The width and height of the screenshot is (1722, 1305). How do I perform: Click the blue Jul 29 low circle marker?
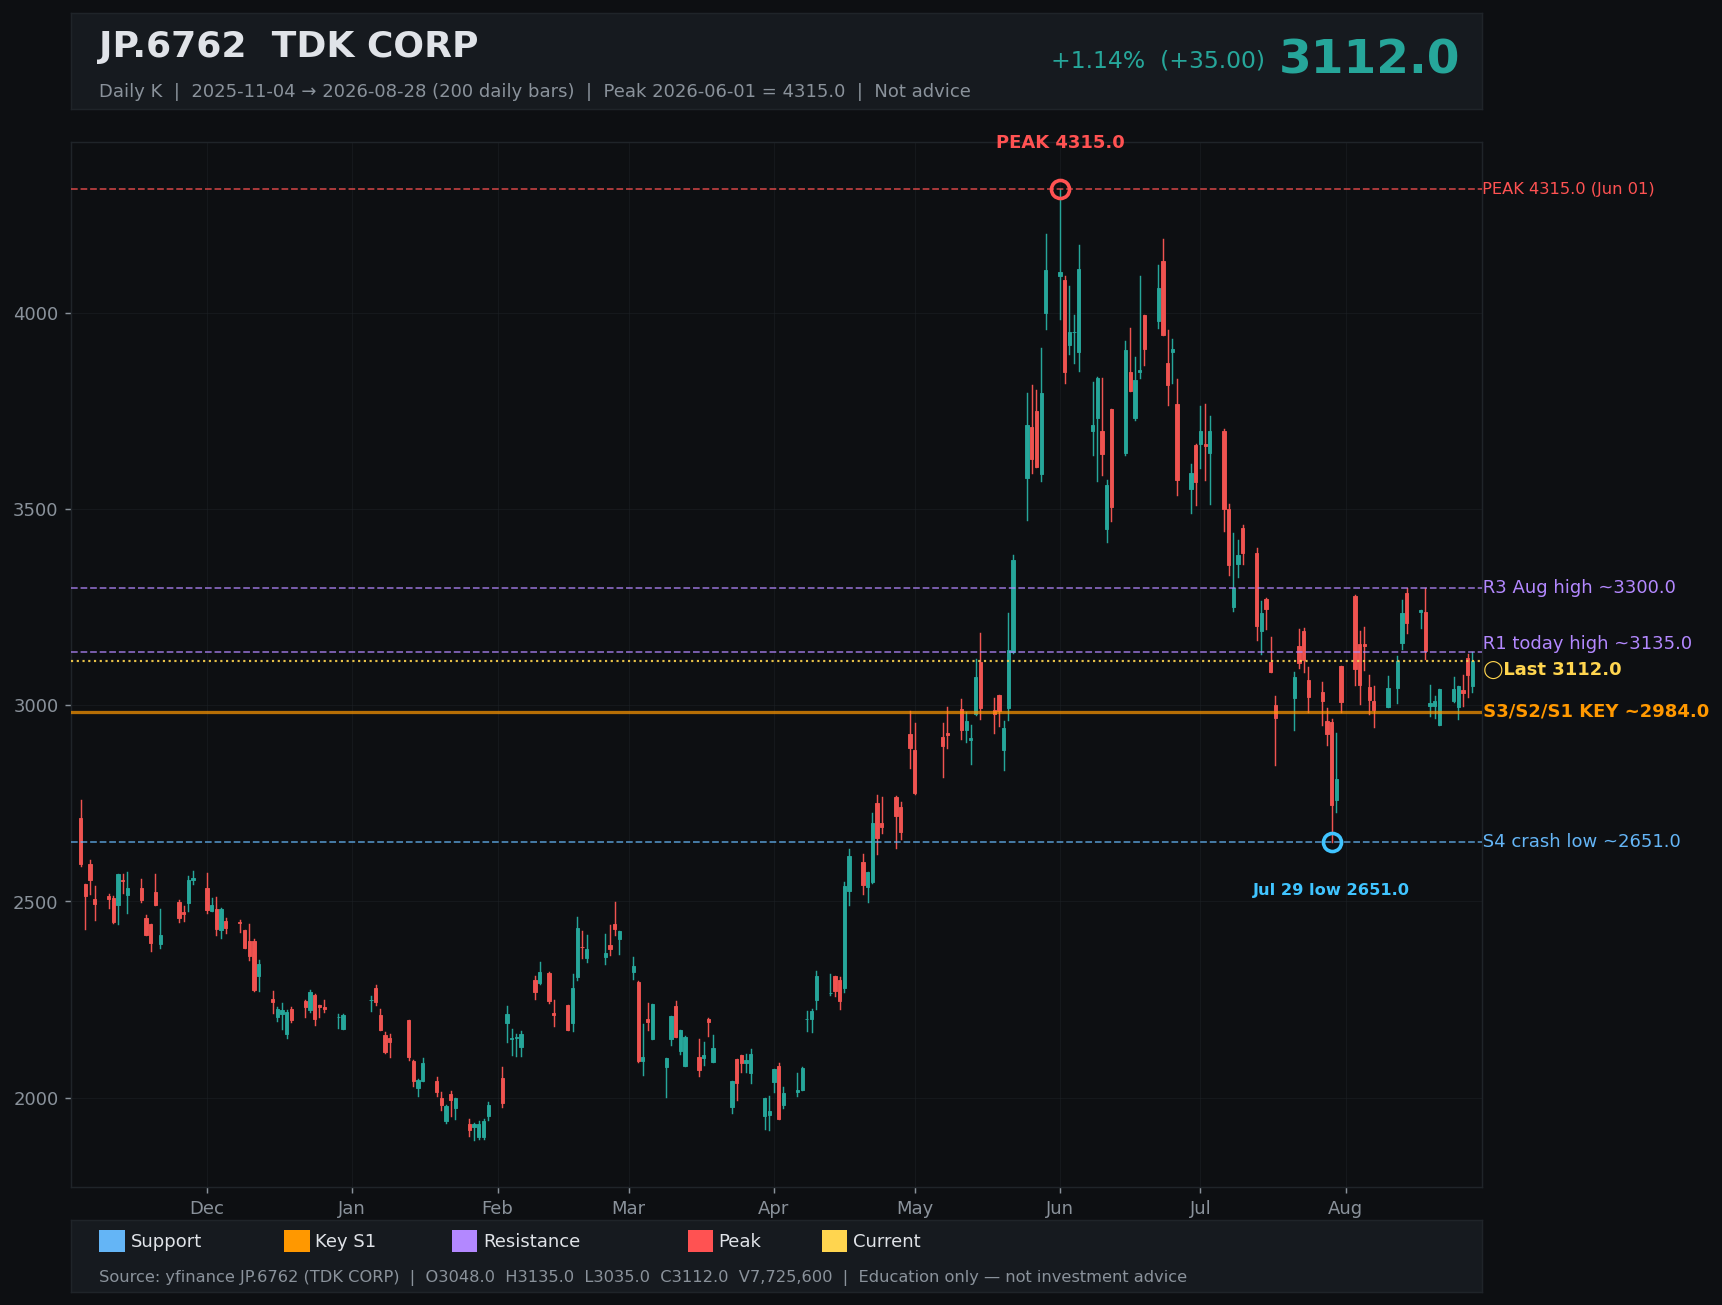pyautogui.click(x=1332, y=842)
